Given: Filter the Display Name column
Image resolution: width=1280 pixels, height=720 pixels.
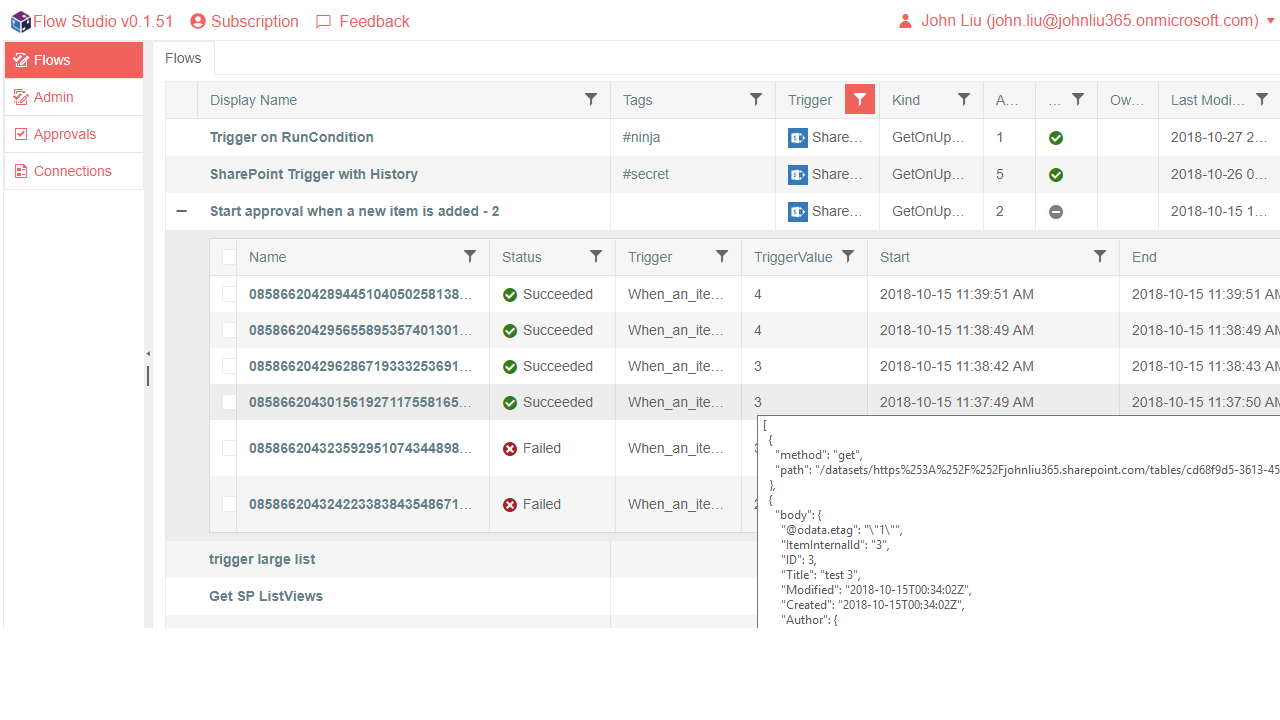Looking at the screenshot, I should pyautogui.click(x=591, y=99).
